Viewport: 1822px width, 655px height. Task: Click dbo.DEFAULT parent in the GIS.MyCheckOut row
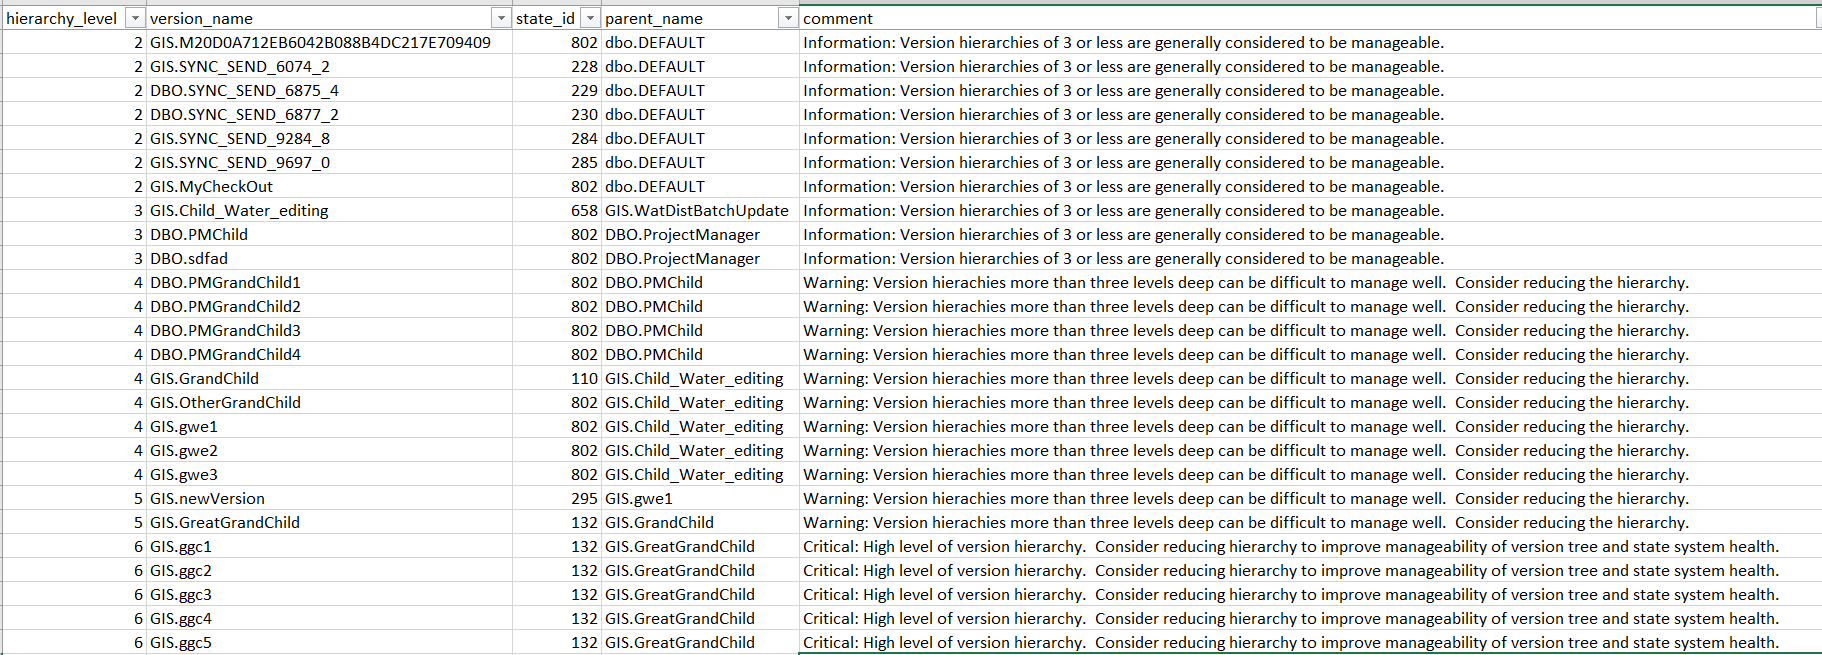[x=700, y=186]
